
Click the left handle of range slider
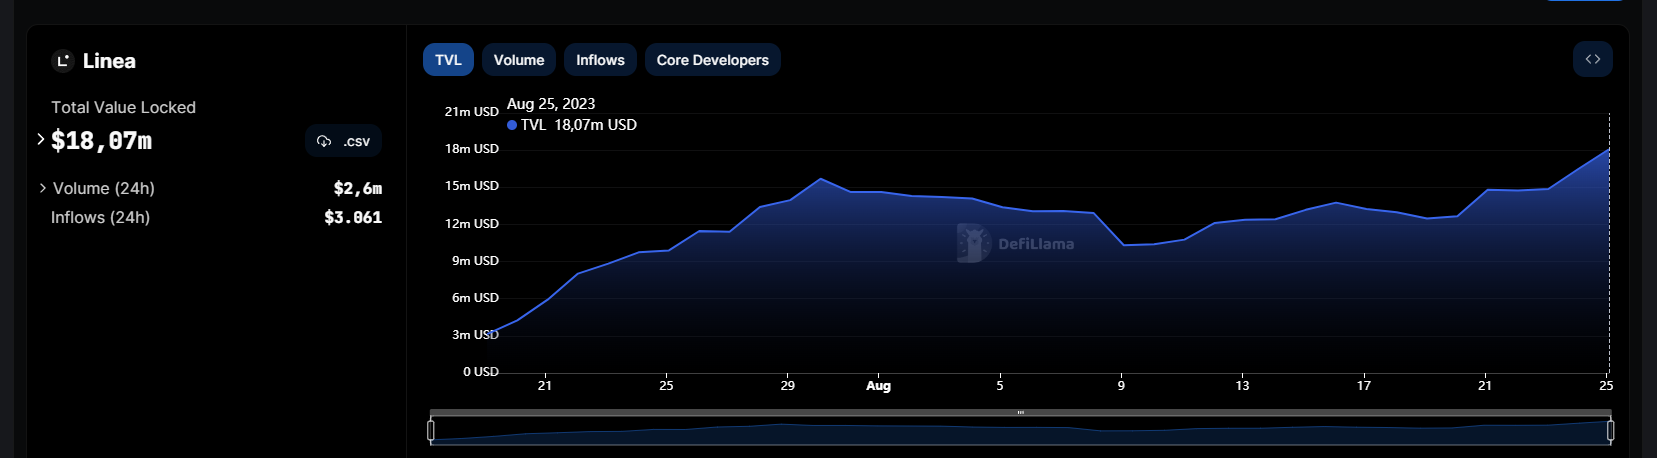431,430
